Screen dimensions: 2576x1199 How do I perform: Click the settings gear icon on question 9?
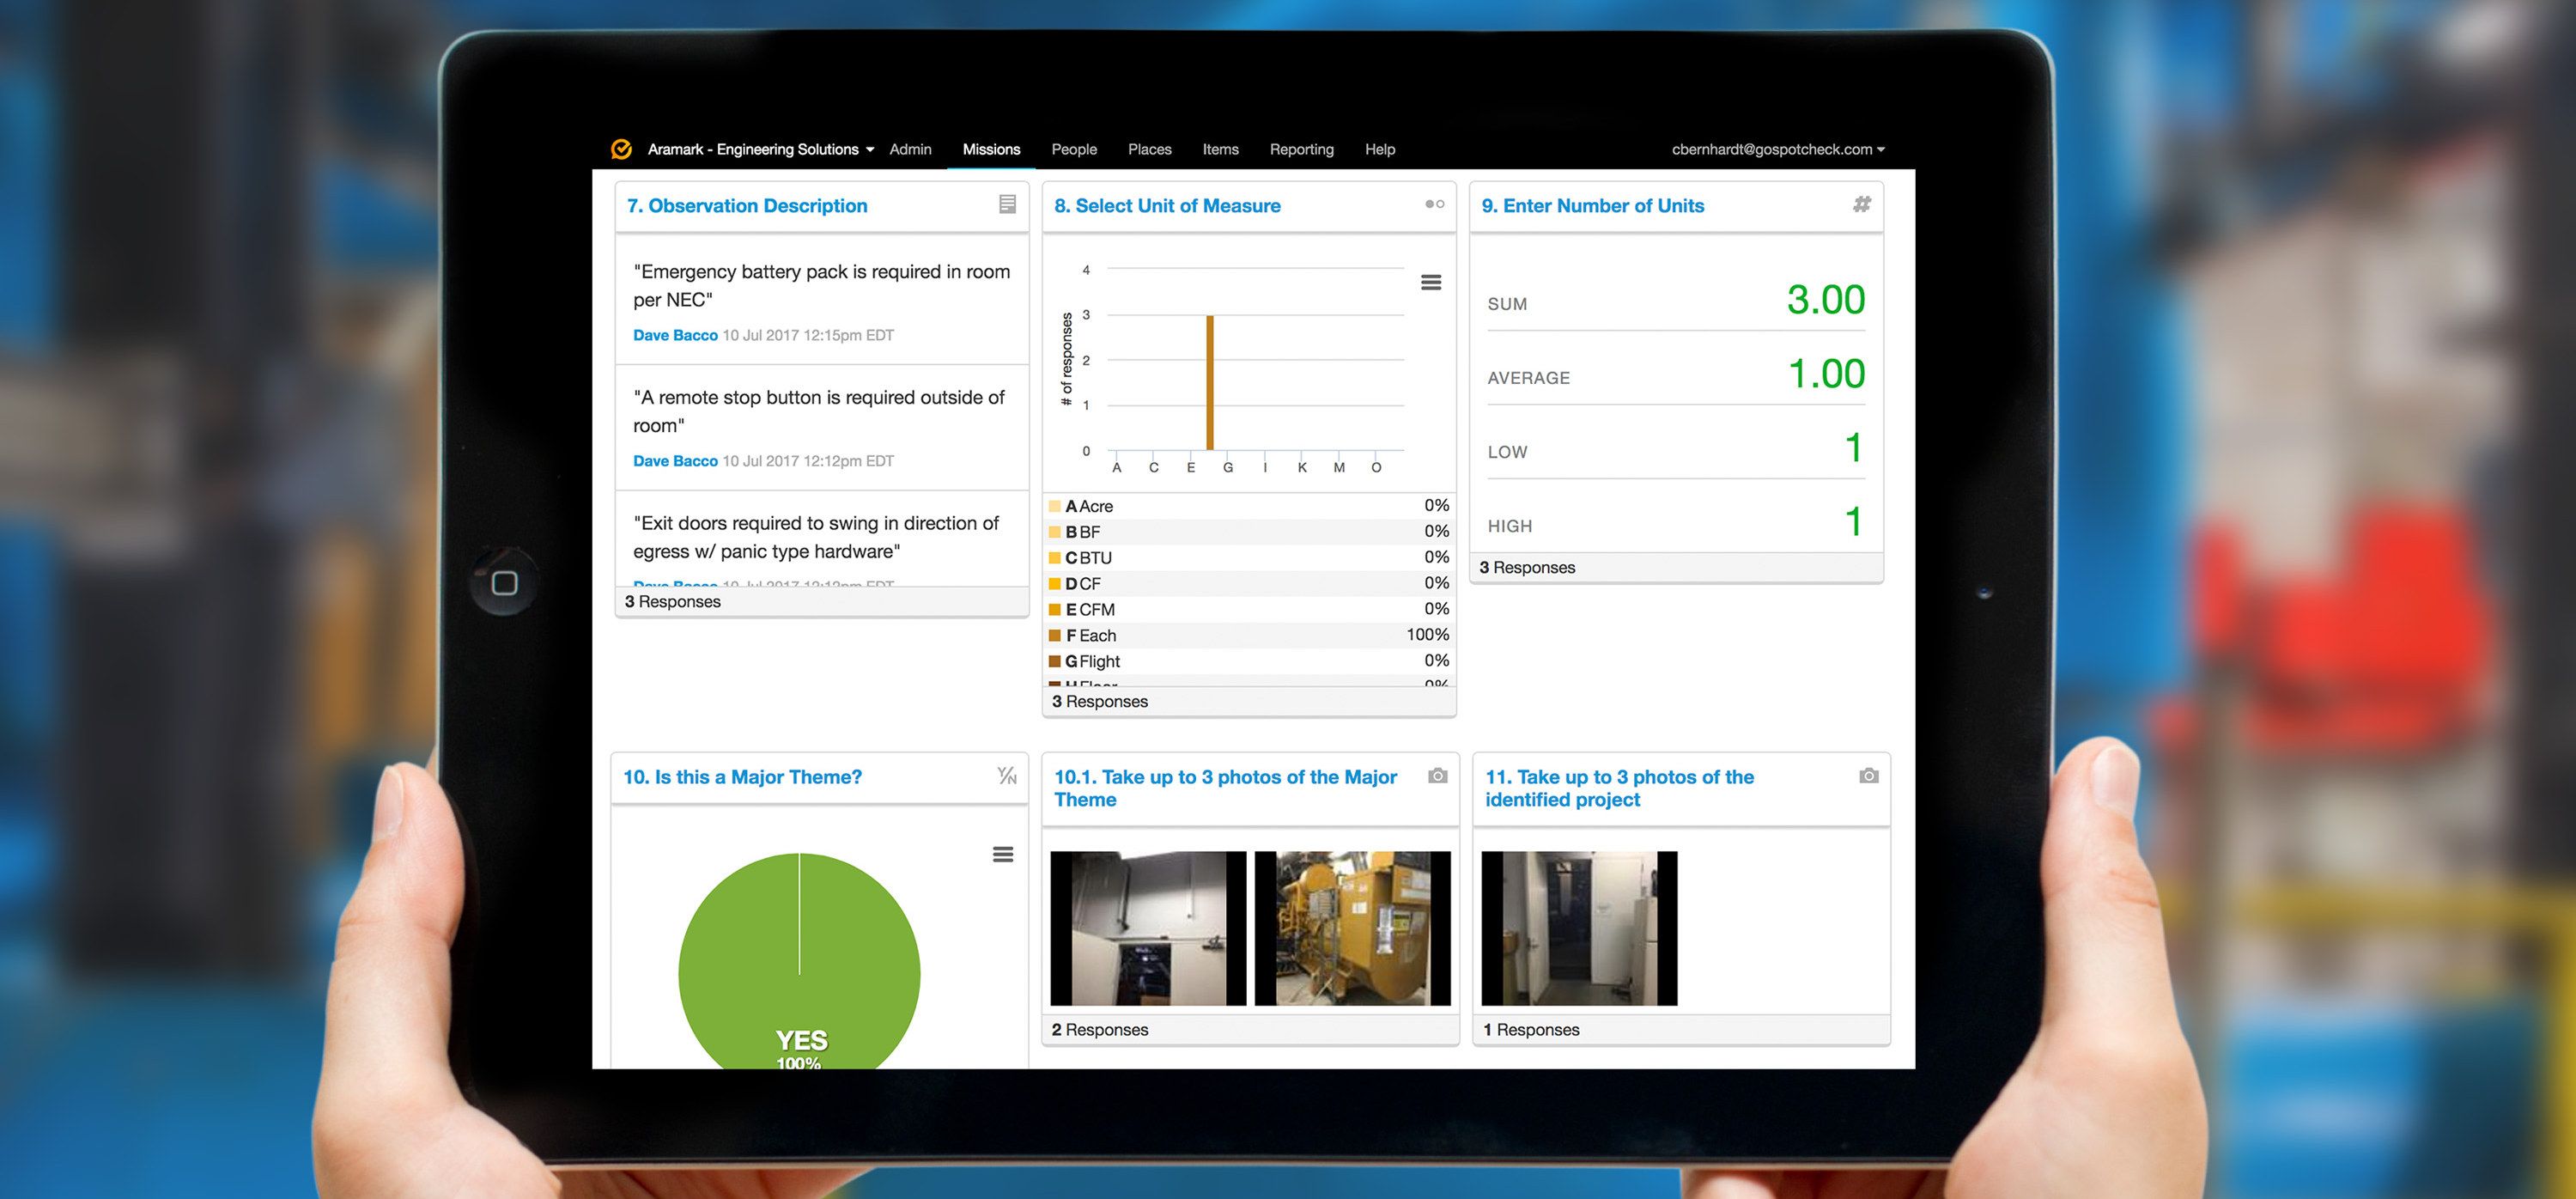pyautogui.click(x=1858, y=205)
